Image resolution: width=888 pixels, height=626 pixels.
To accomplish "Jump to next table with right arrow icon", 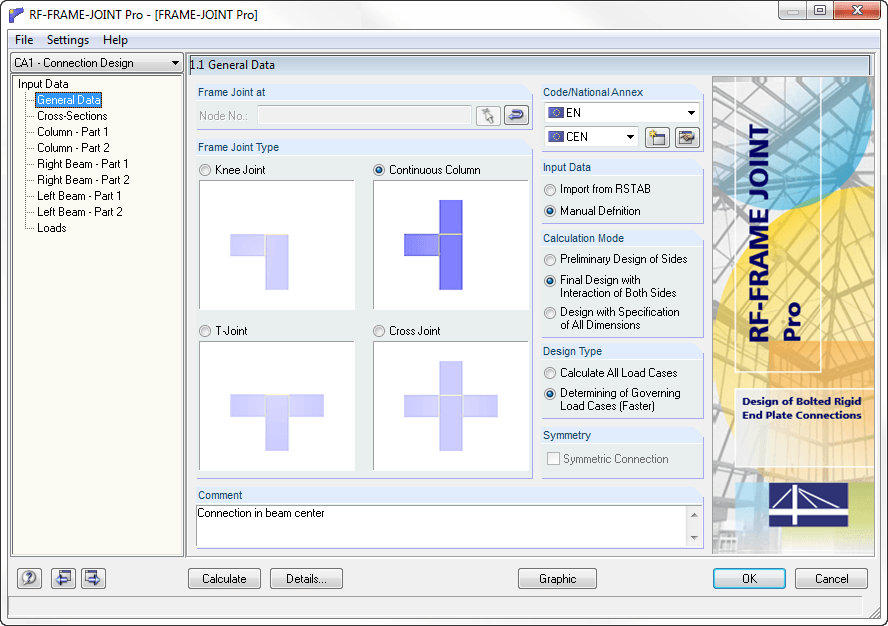I will click(x=92, y=578).
